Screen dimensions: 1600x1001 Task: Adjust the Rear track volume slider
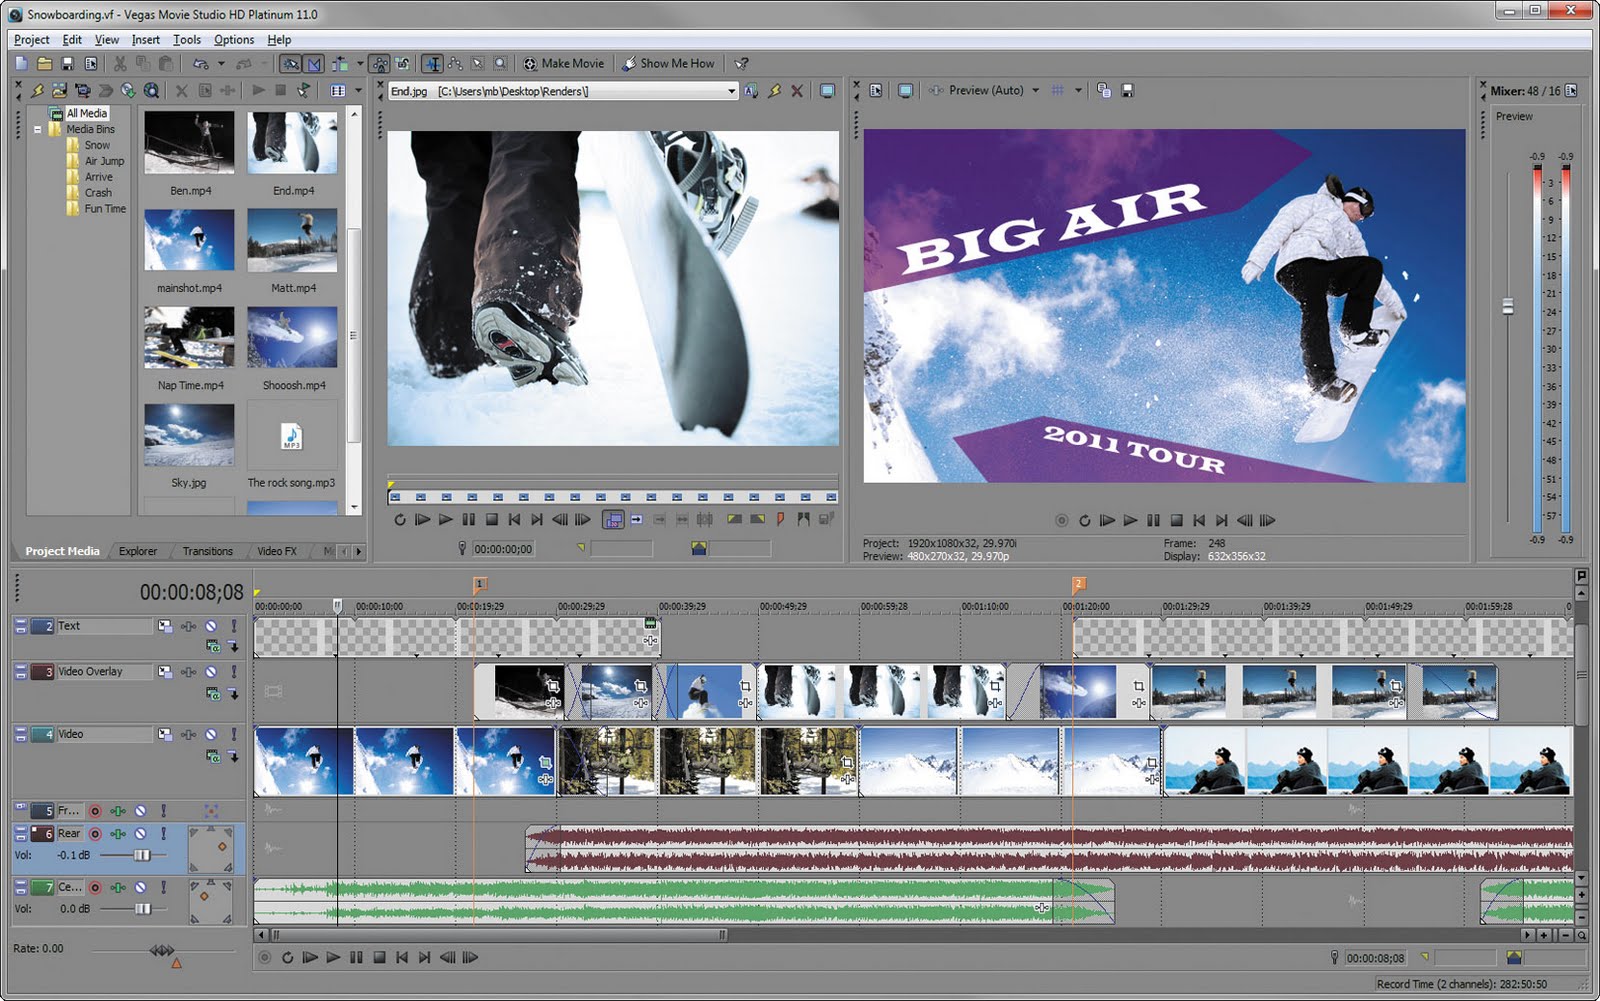[x=142, y=854]
